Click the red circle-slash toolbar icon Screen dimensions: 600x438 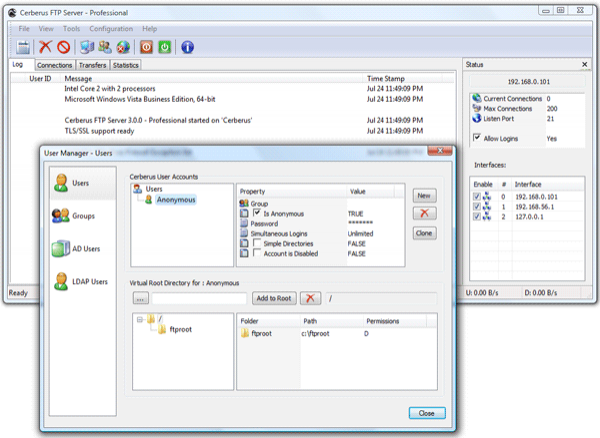pyautogui.click(x=63, y=47)
